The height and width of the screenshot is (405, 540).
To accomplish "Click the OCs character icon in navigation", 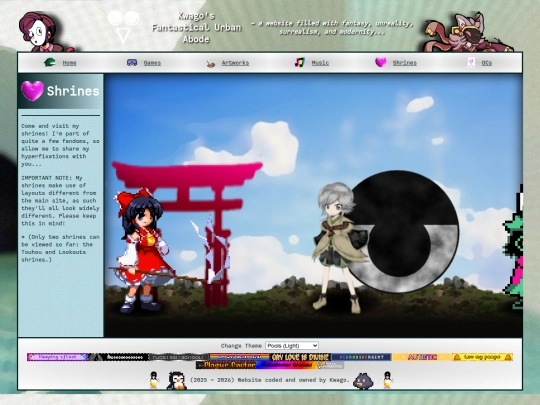I will tap(471, 62).
